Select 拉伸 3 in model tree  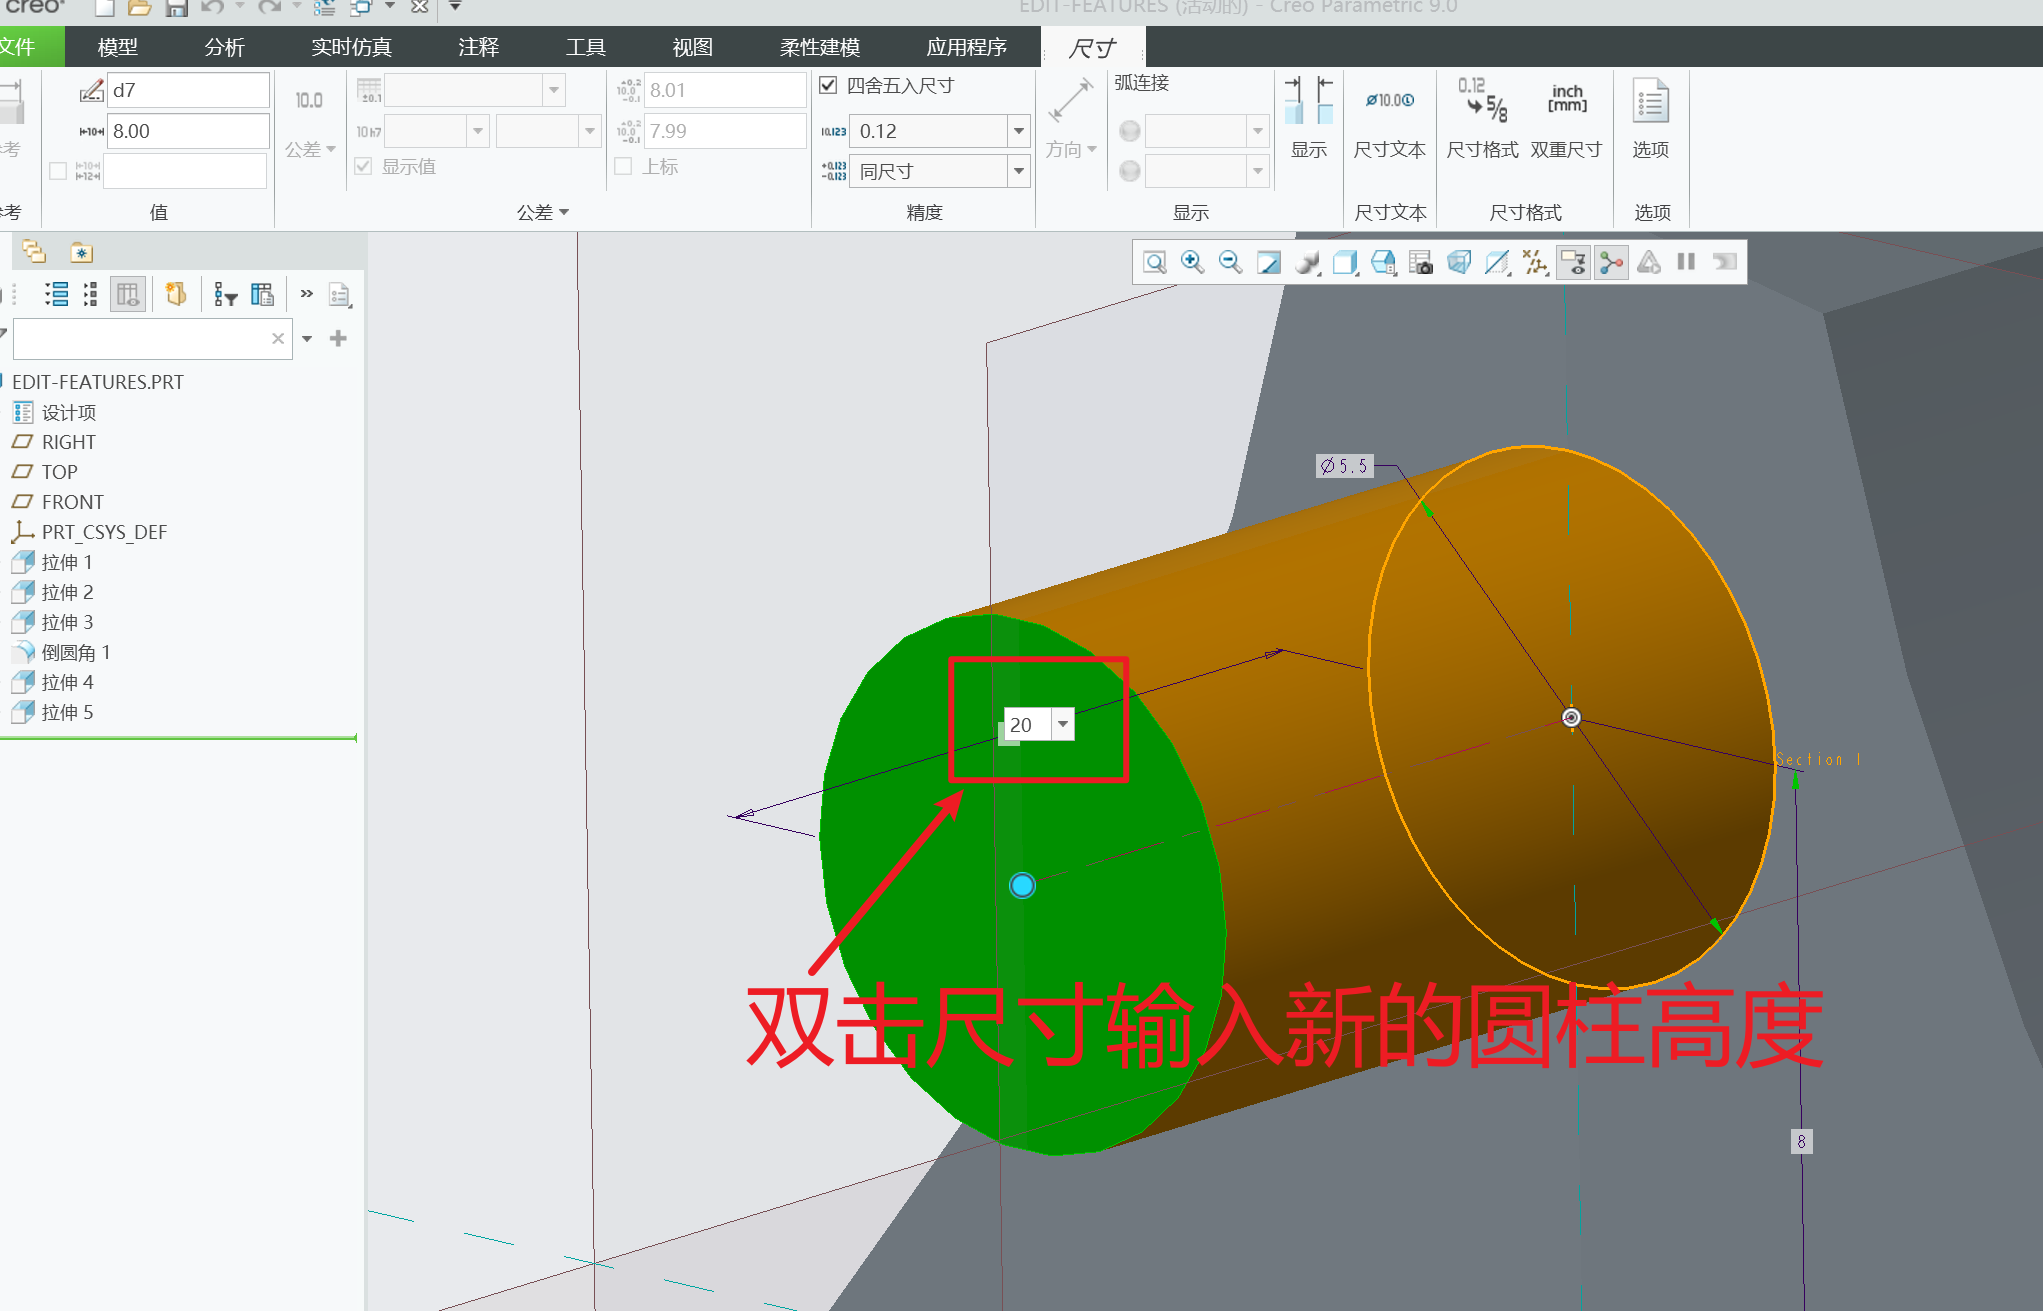67,622
